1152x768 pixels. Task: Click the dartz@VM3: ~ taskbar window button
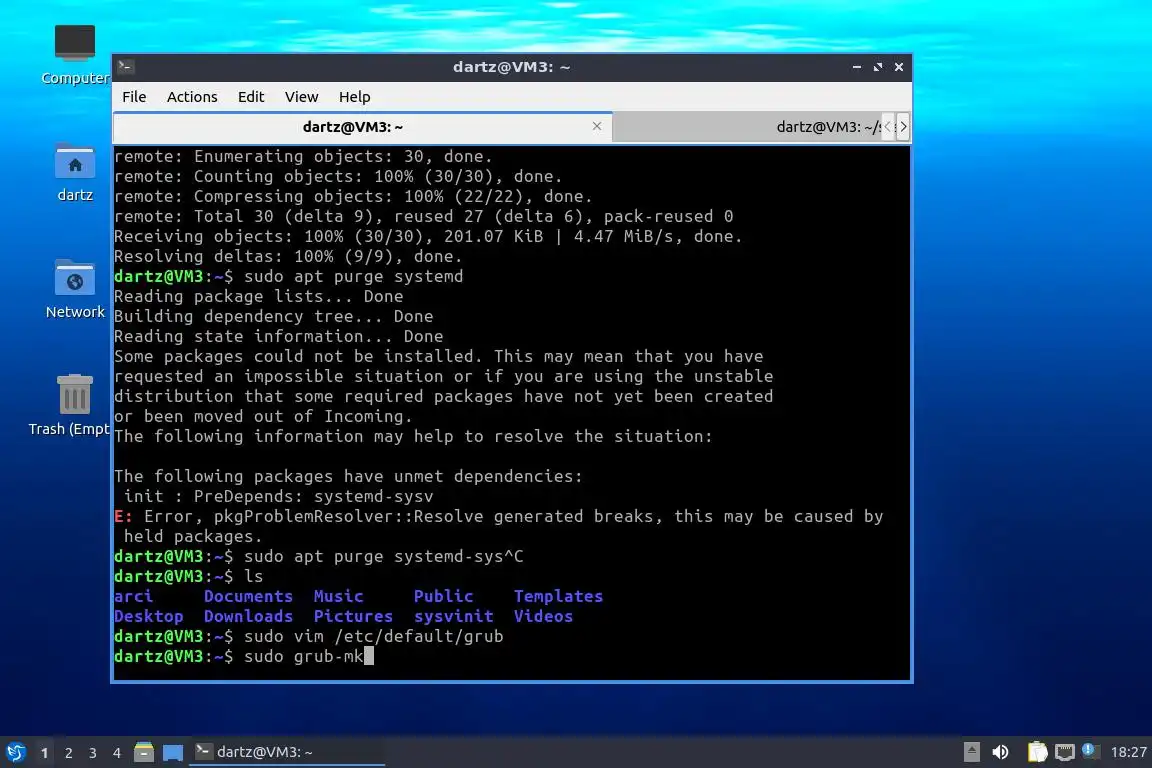pos(287,752)
